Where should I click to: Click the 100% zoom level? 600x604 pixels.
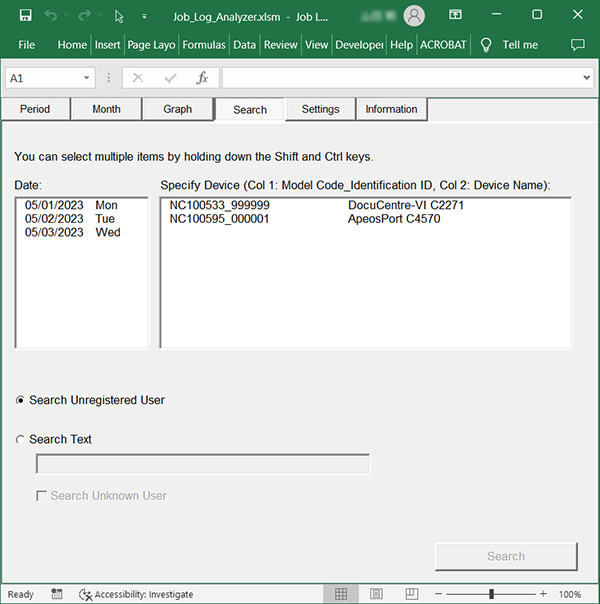click(x=570, y=594)
